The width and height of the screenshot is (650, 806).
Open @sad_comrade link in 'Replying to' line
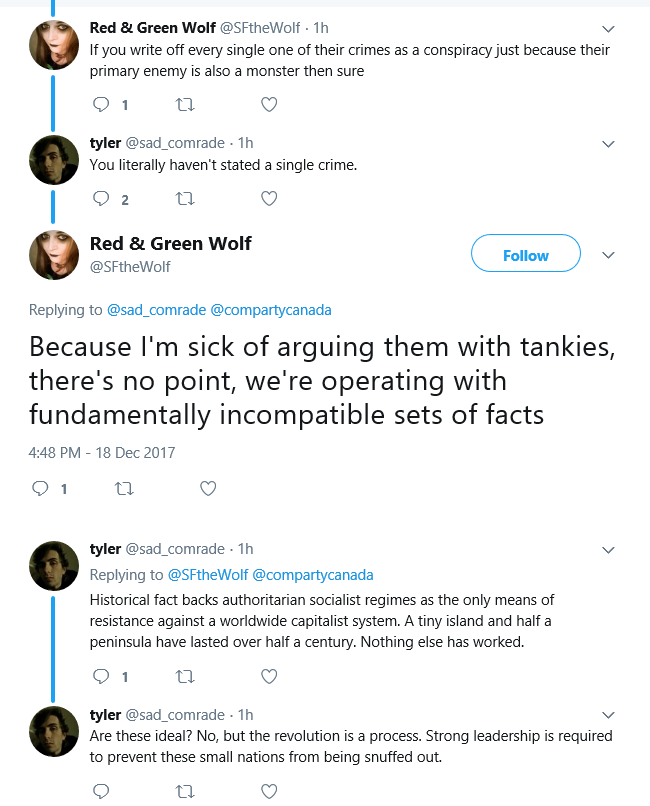pyautogui.click(x=156, y=310)
